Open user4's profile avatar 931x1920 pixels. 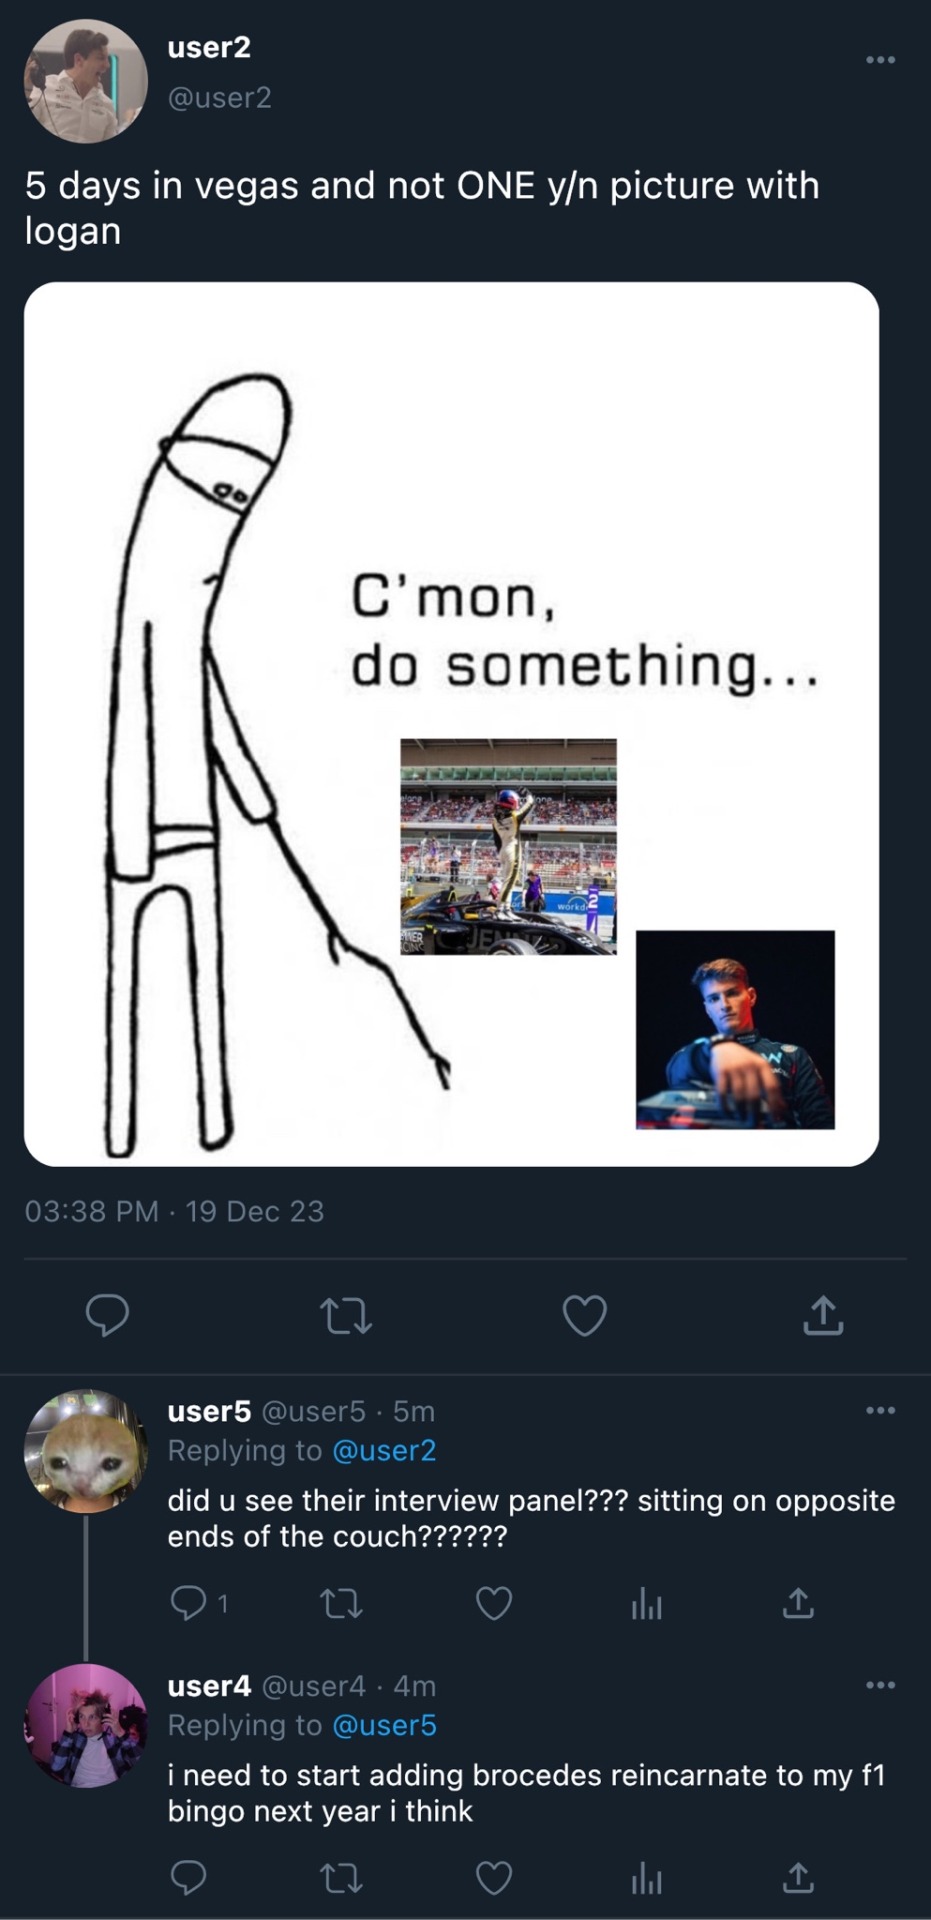86,1725
